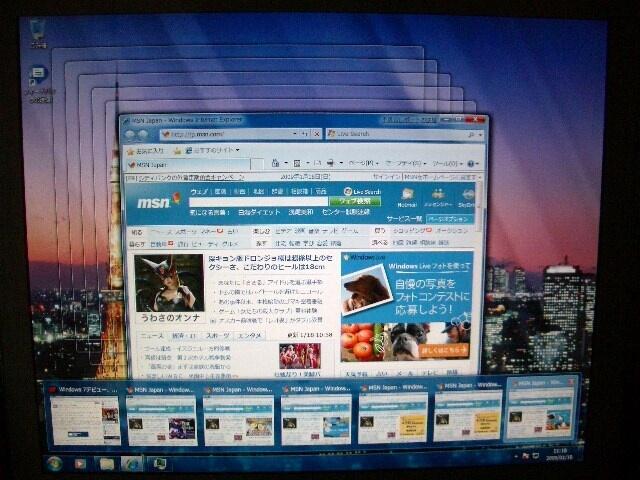Open Windows Explorer folder taskbar icon
The height and width of the screenshot is (480, 640).
[107, 464]
